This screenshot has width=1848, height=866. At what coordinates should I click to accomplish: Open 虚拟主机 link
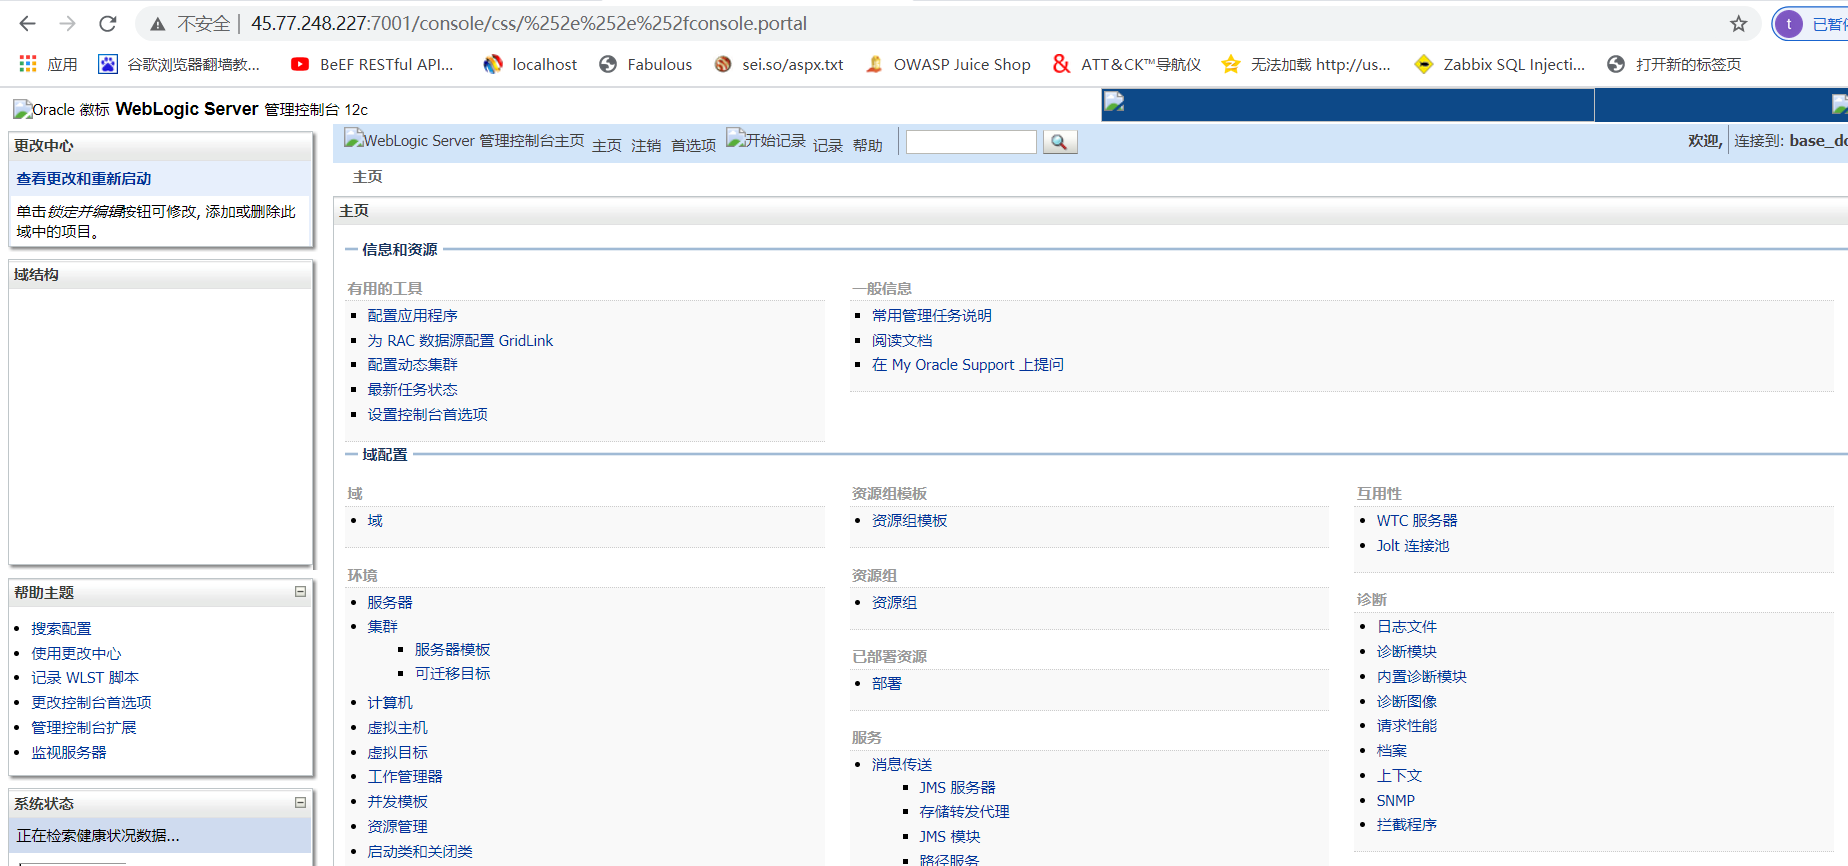397,727
